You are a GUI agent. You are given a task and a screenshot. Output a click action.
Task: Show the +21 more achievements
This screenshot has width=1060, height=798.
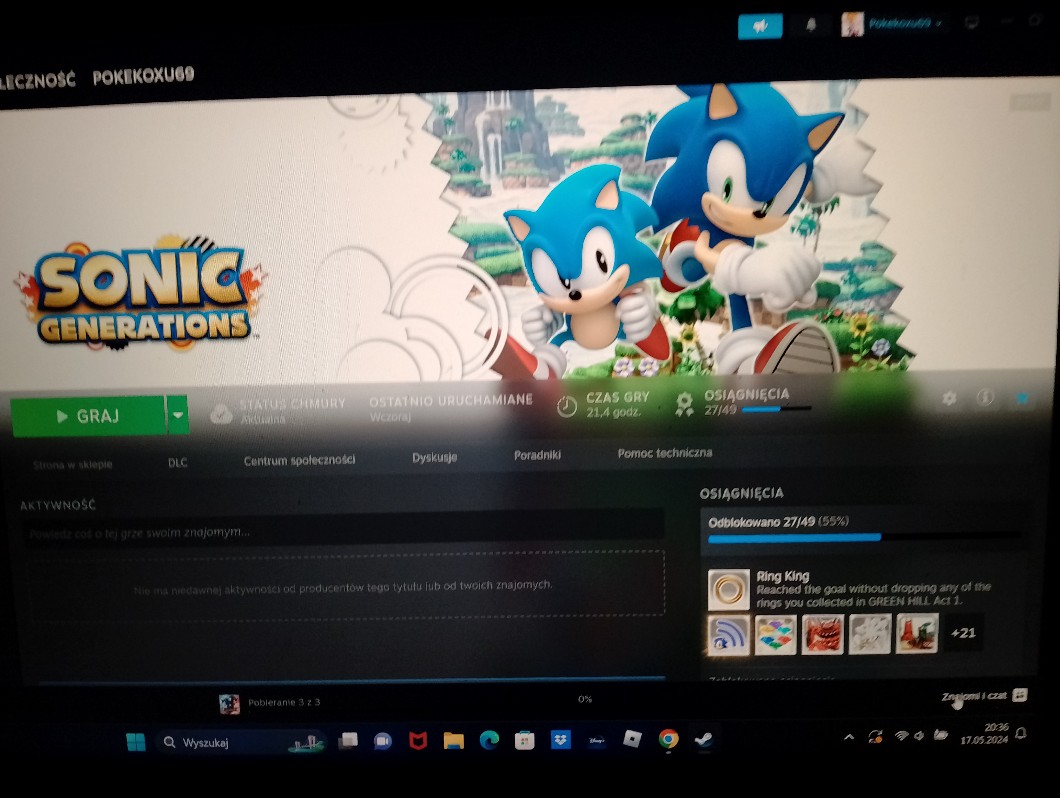pyautogui.click(x=963, y=633)
